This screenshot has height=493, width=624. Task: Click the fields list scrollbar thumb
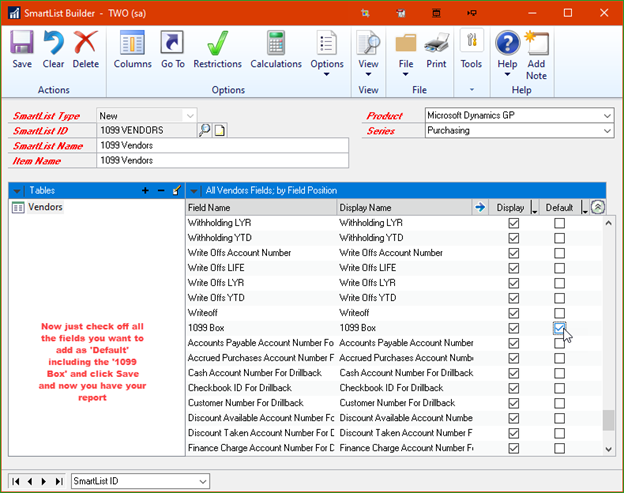coord(608,420)
